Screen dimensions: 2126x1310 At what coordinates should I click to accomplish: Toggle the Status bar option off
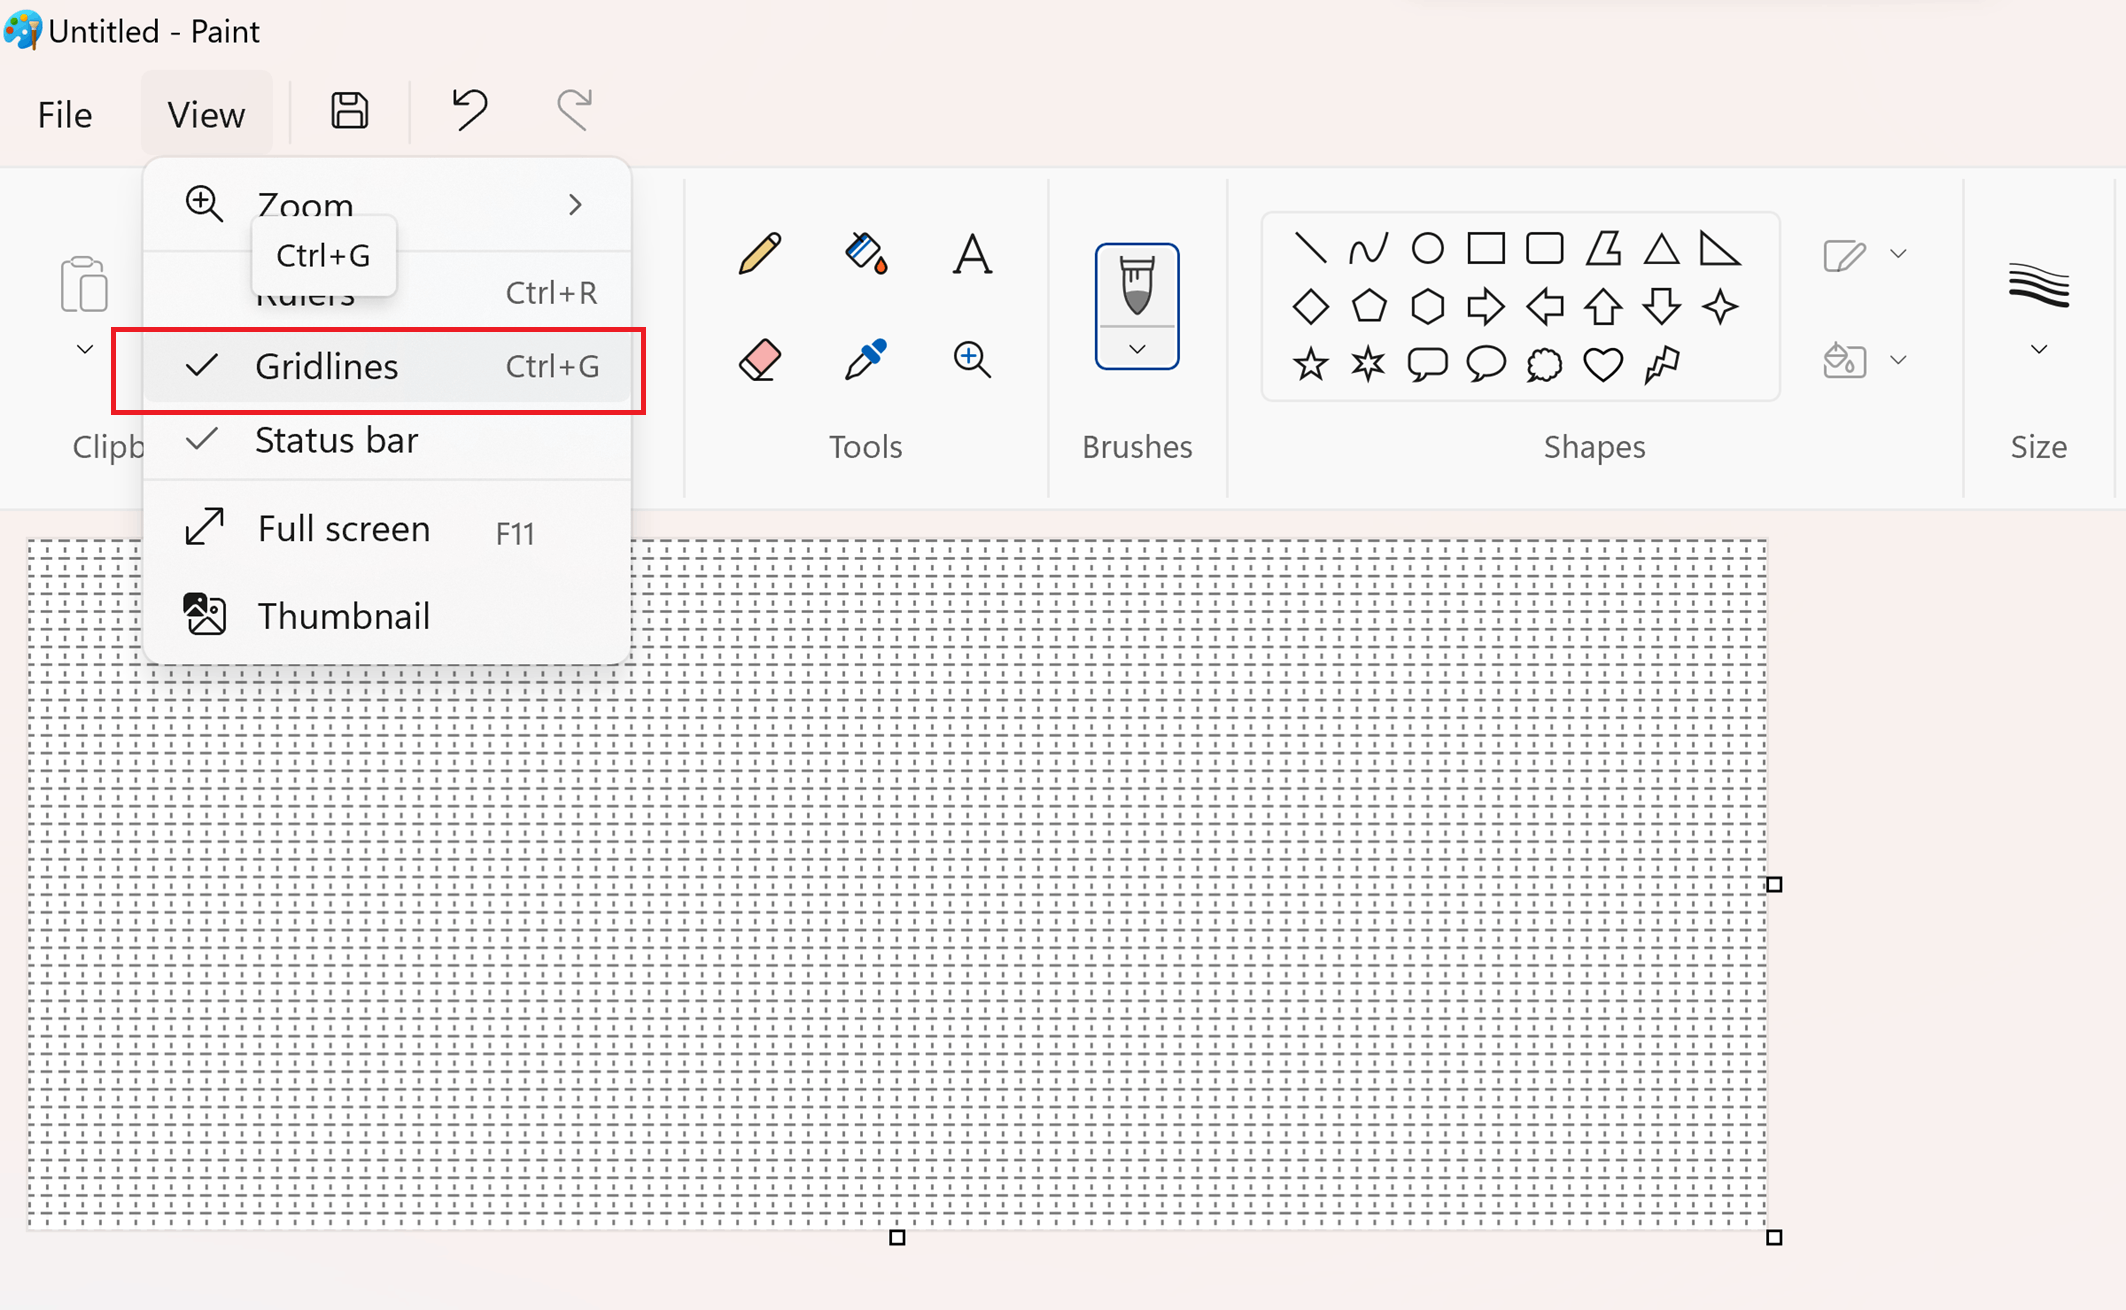point(388,441)
